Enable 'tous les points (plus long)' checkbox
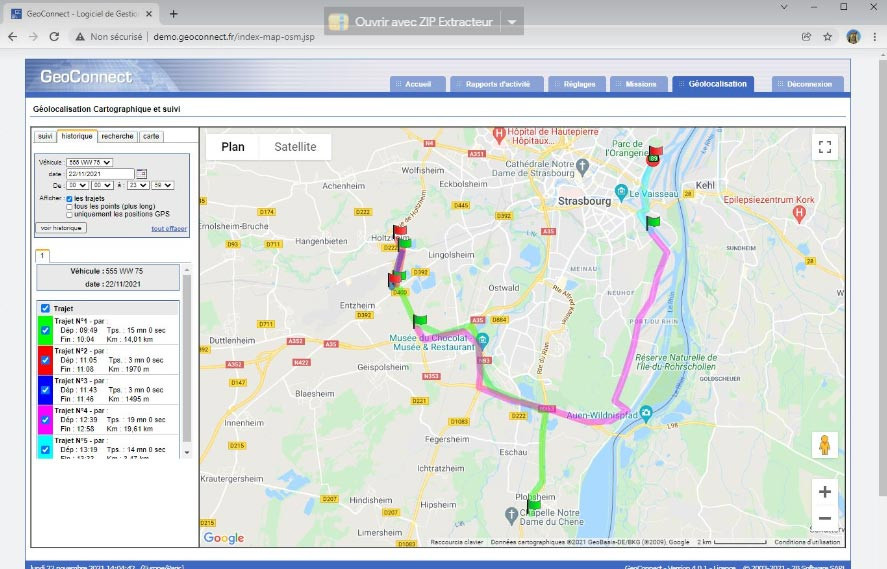The height and width of the screenshot is (569, 887). 69,206
